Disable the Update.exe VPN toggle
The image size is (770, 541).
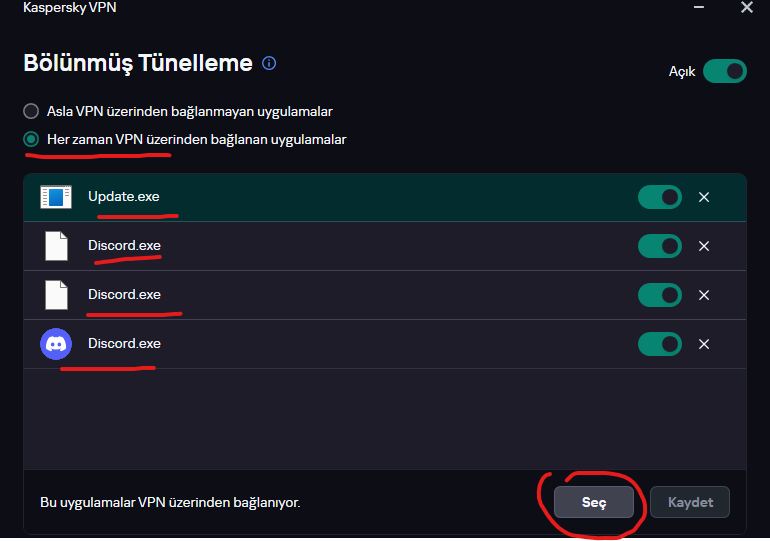pos(660,197)
